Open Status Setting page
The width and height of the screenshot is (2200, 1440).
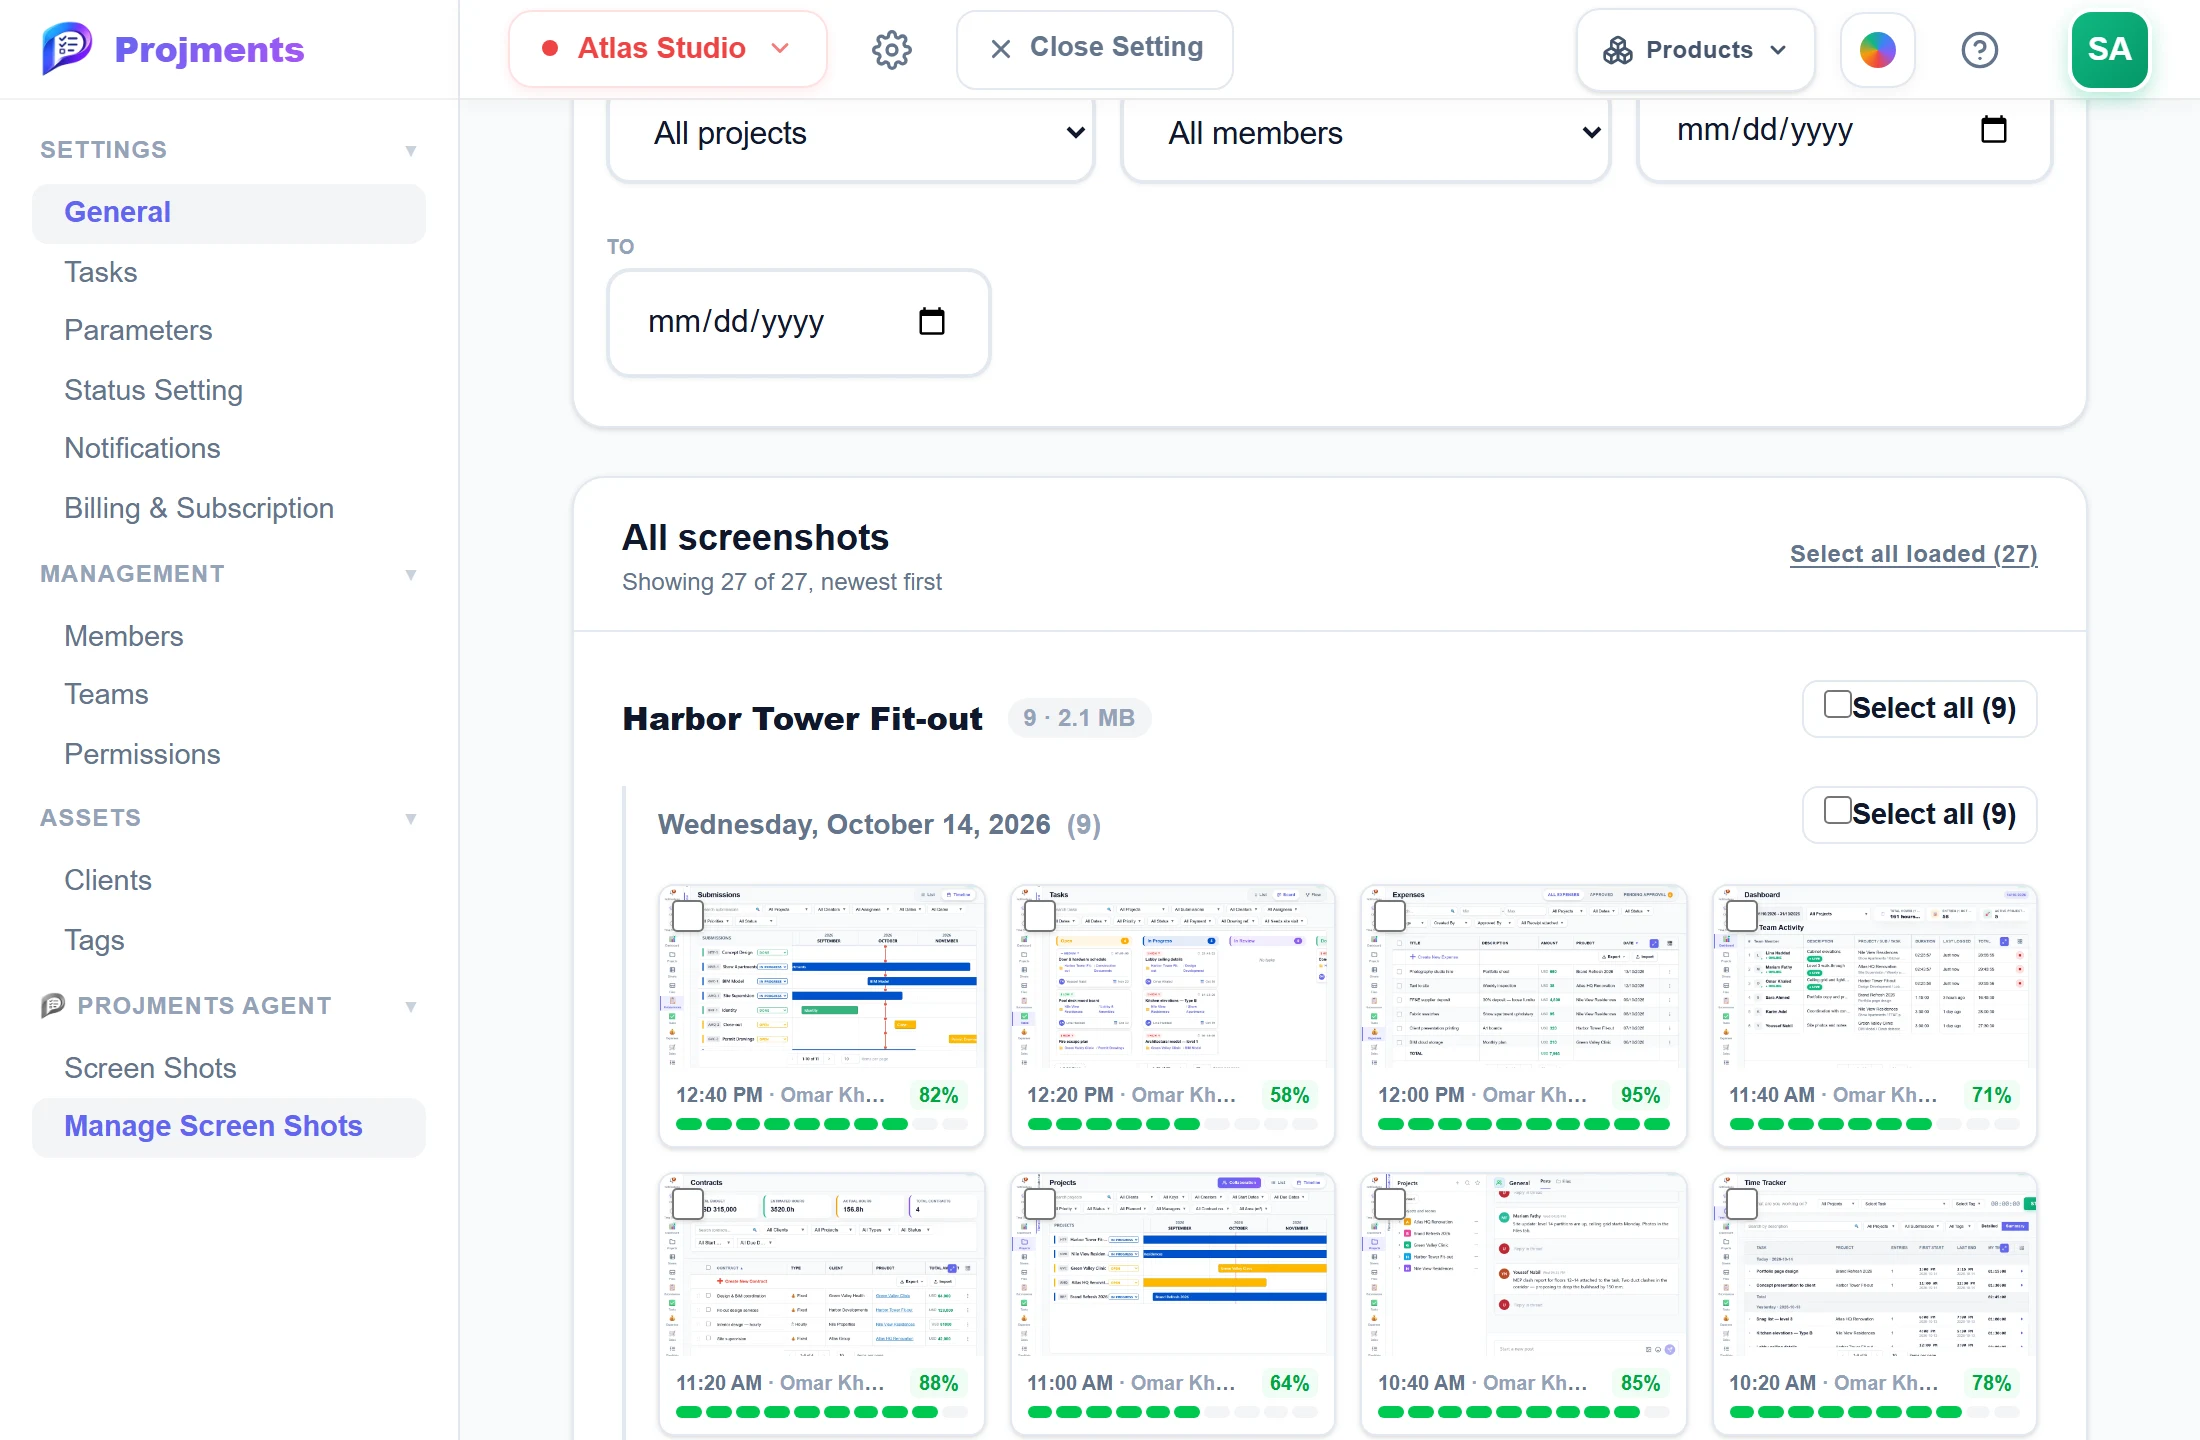(x=153, y=390)
